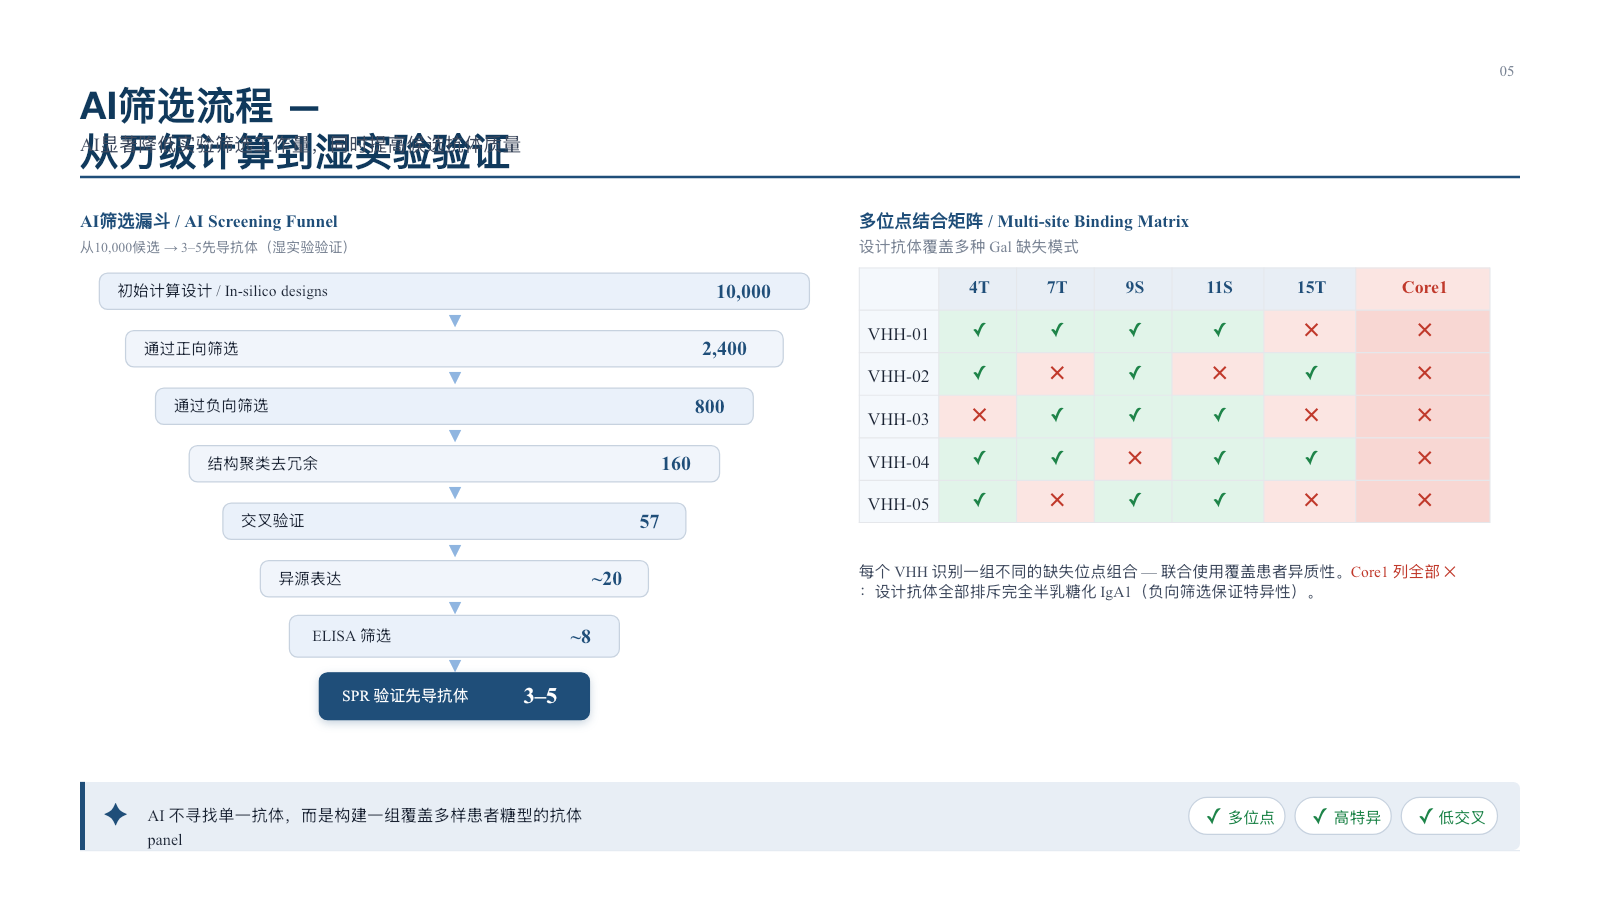Select the 9S column header
Image resolution: width=1600 pixels, height=900 pixels.
point(1135,288)
